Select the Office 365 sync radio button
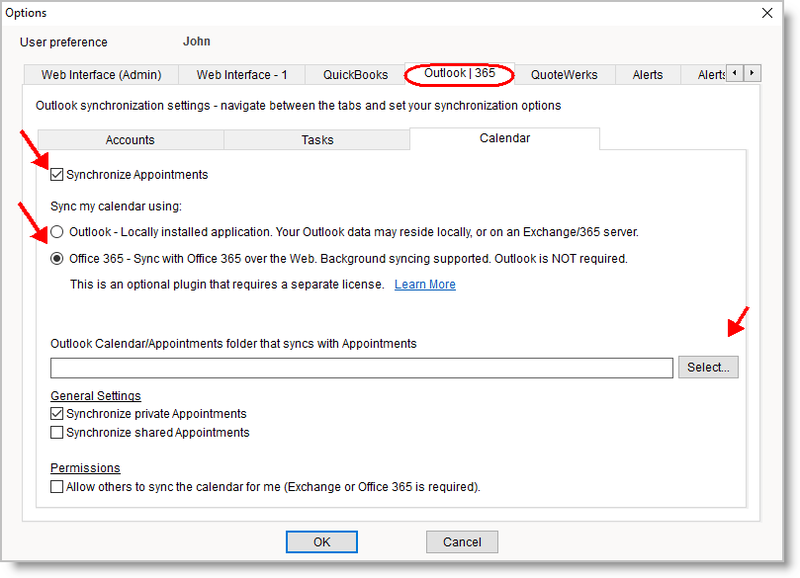 (x=58, y=258)
